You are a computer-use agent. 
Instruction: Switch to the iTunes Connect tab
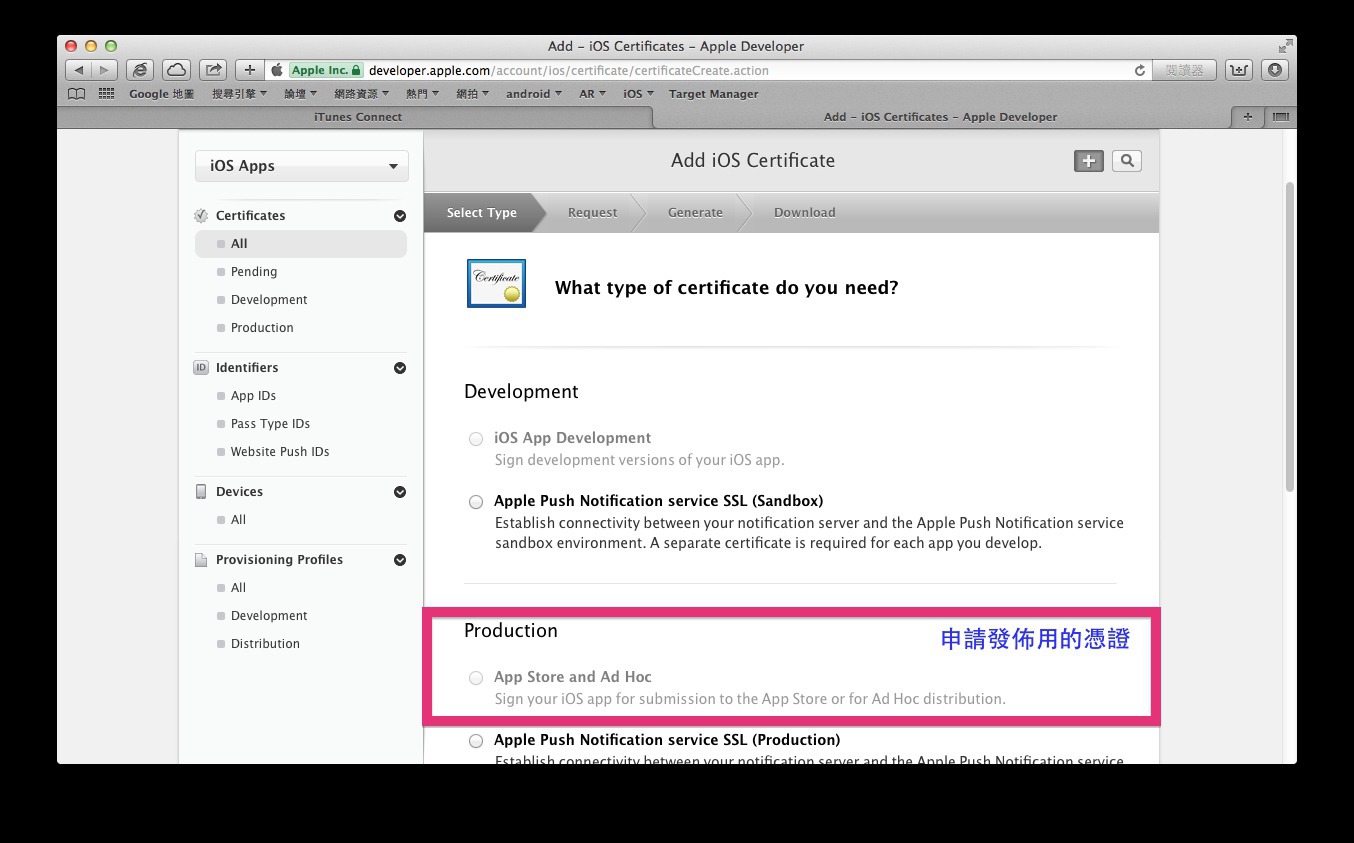tap(357, 117)
